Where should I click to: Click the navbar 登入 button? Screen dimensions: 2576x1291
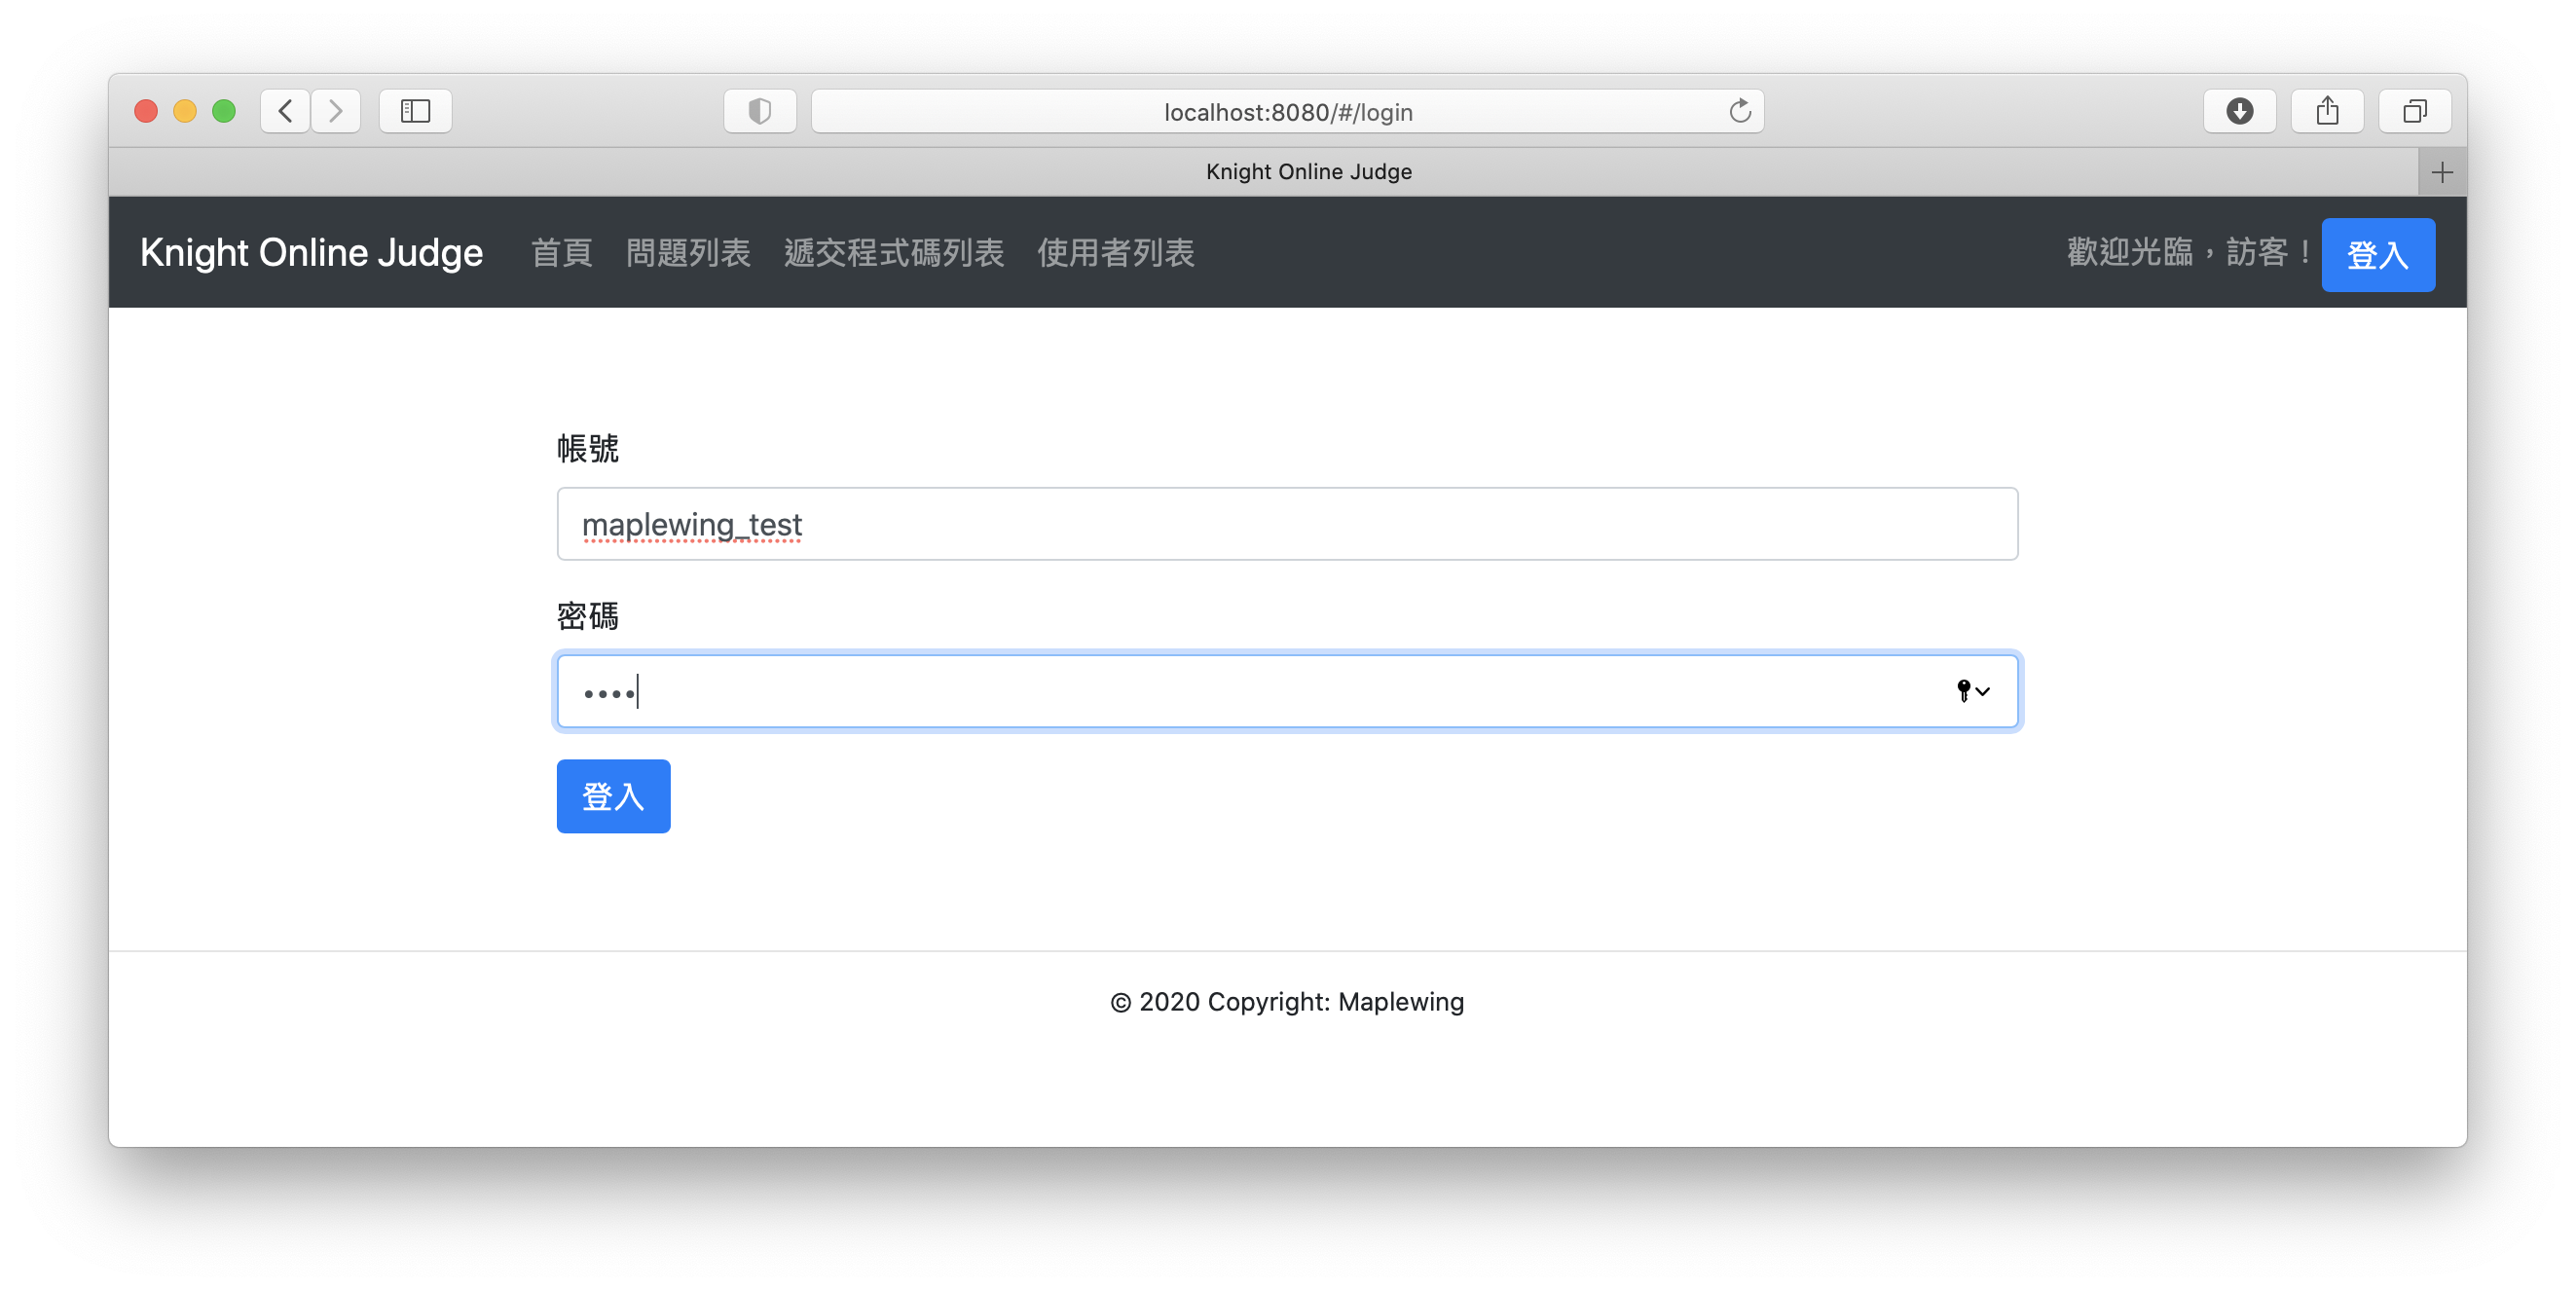[2378, 255]
